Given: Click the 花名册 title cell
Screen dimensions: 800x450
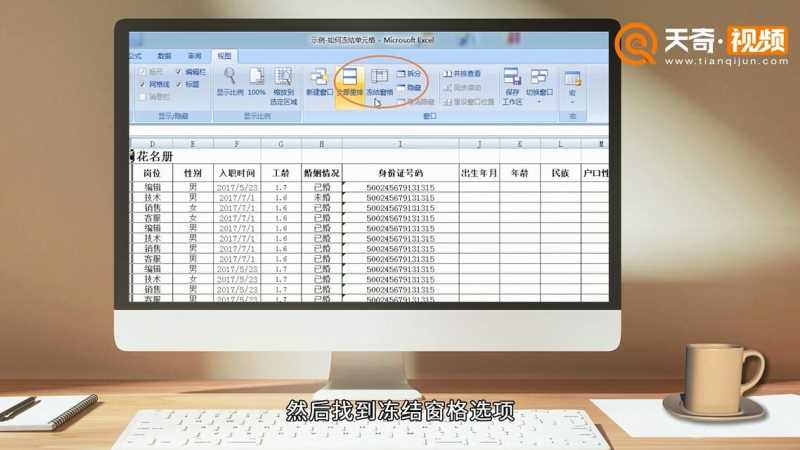Looking at the screenshot, I should pos(155,156).
